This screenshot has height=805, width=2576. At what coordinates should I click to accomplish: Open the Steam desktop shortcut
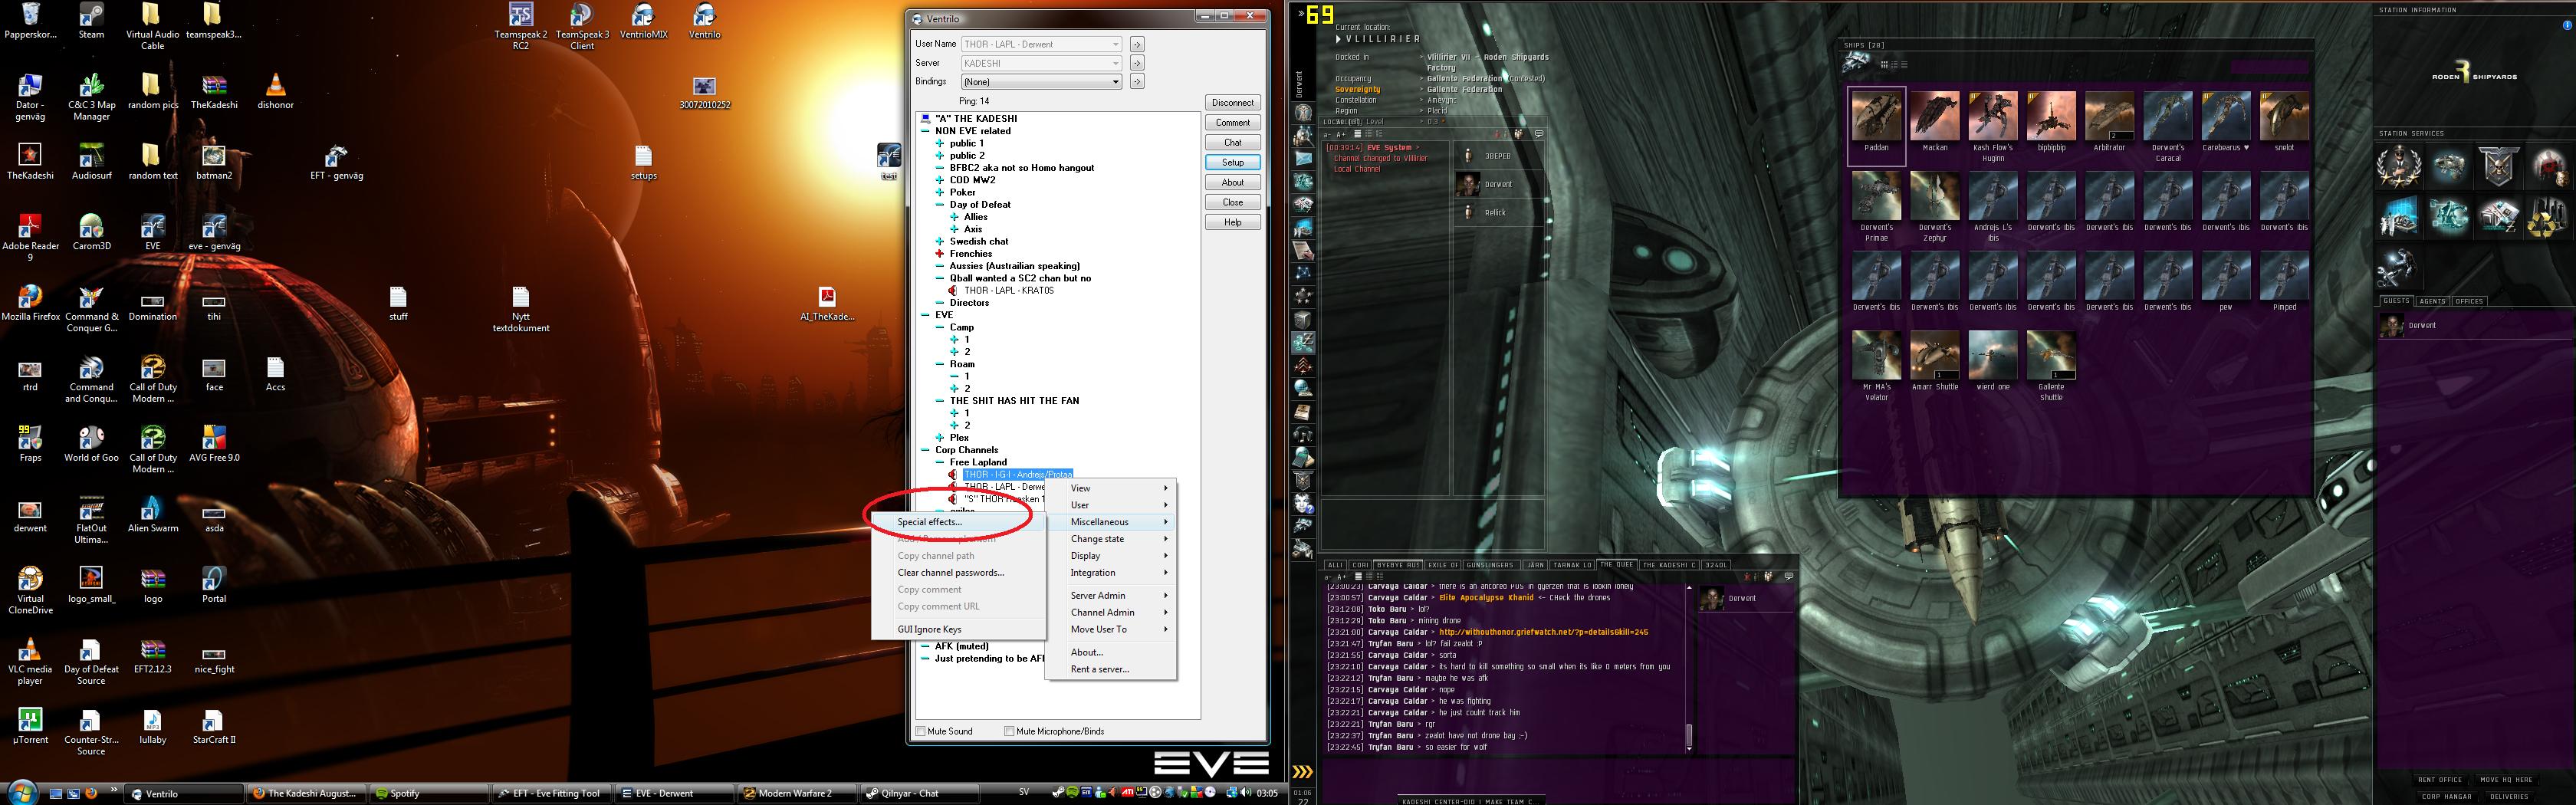tap(91, 20)
